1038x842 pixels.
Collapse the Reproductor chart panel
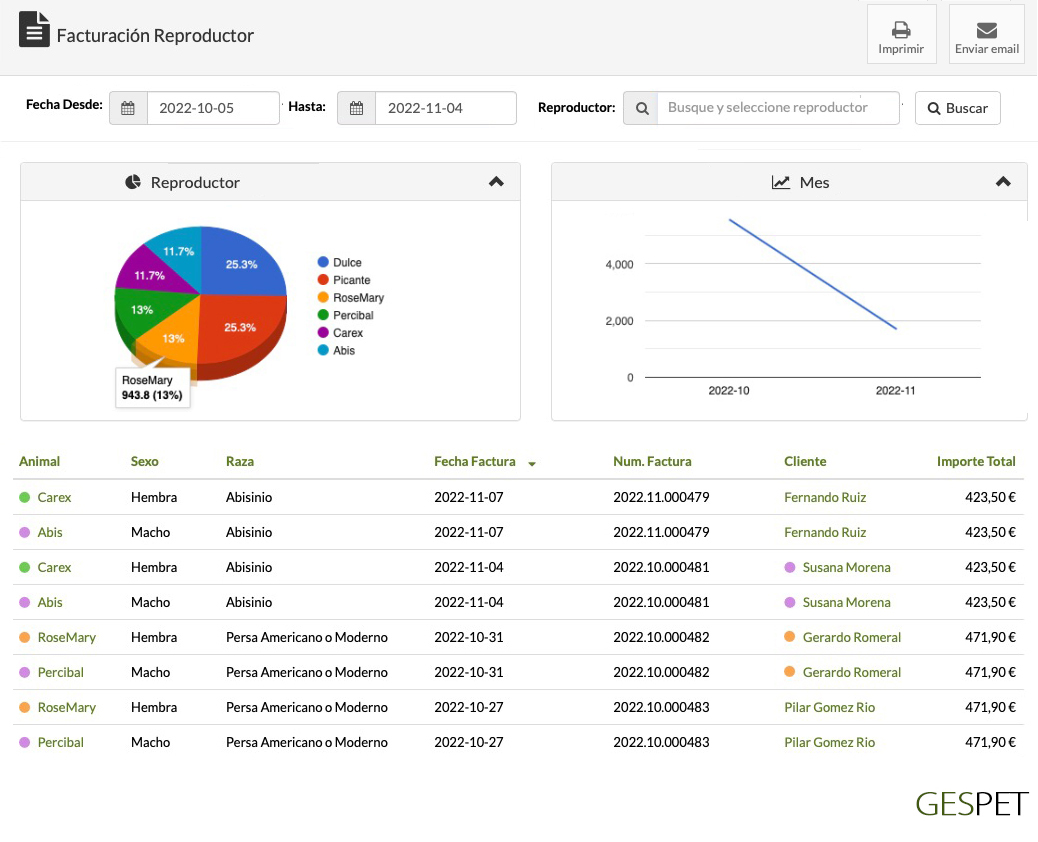click(x=496, y=182)
